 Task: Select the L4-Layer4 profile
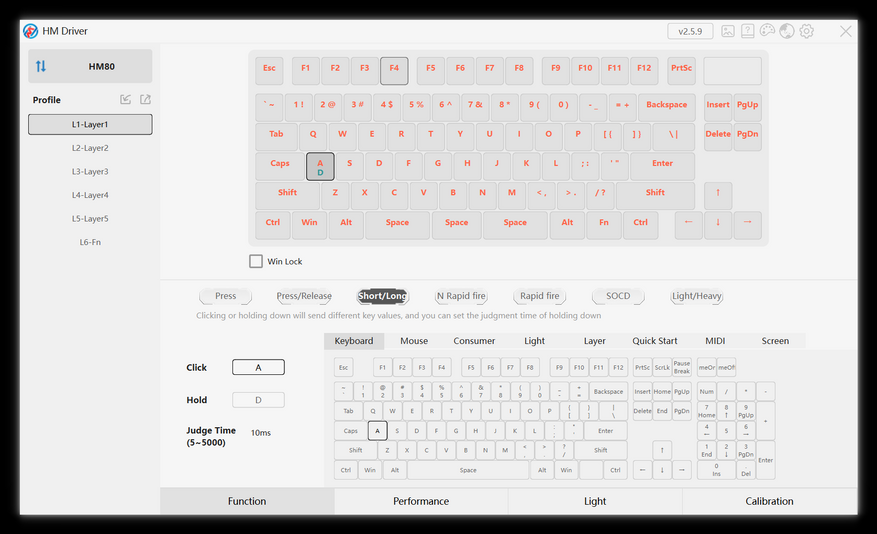90,195
